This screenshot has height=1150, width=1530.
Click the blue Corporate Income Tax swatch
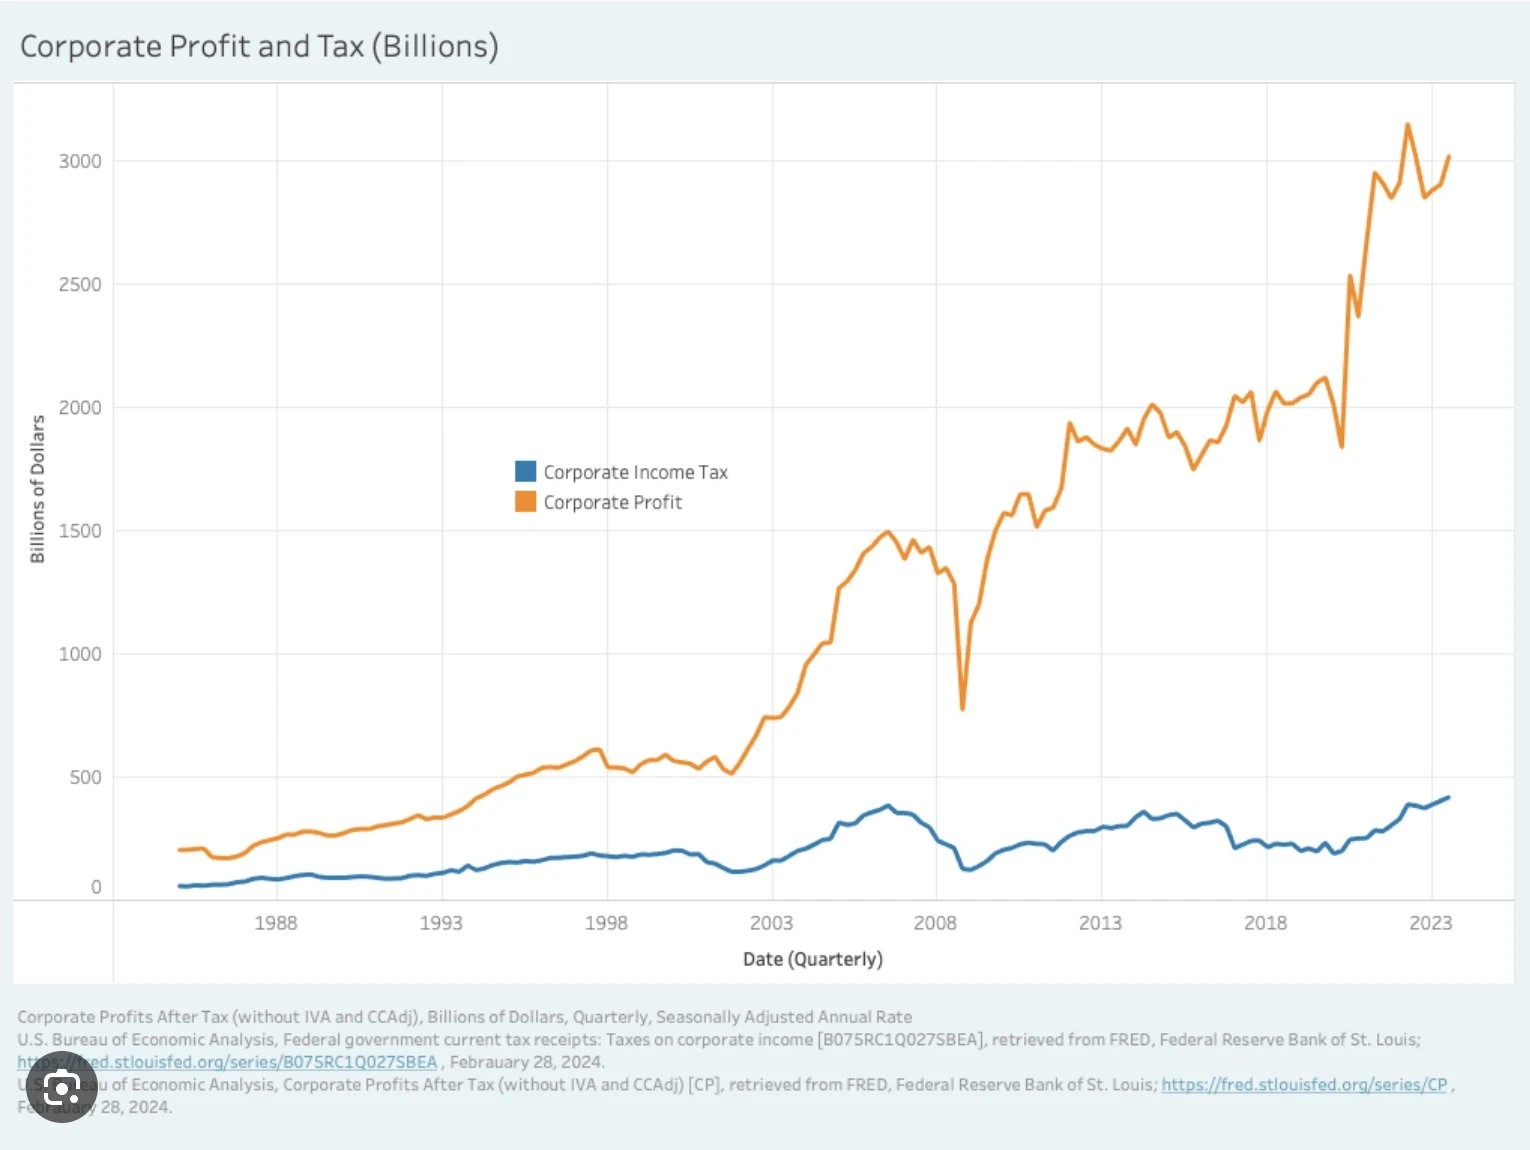point(525,471)
